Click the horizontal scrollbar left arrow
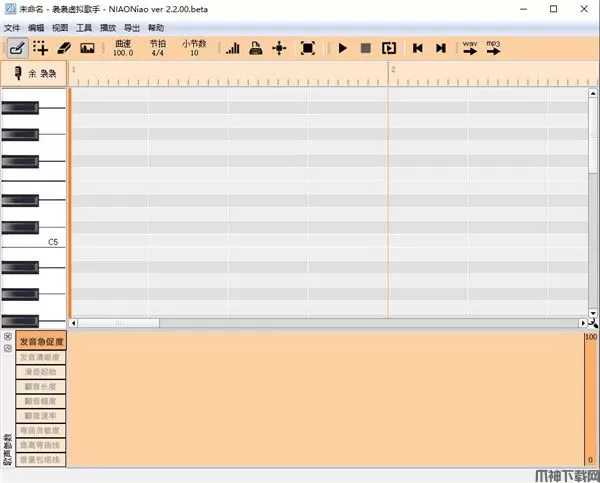The image size is (600, 483). tap(73, 323)
